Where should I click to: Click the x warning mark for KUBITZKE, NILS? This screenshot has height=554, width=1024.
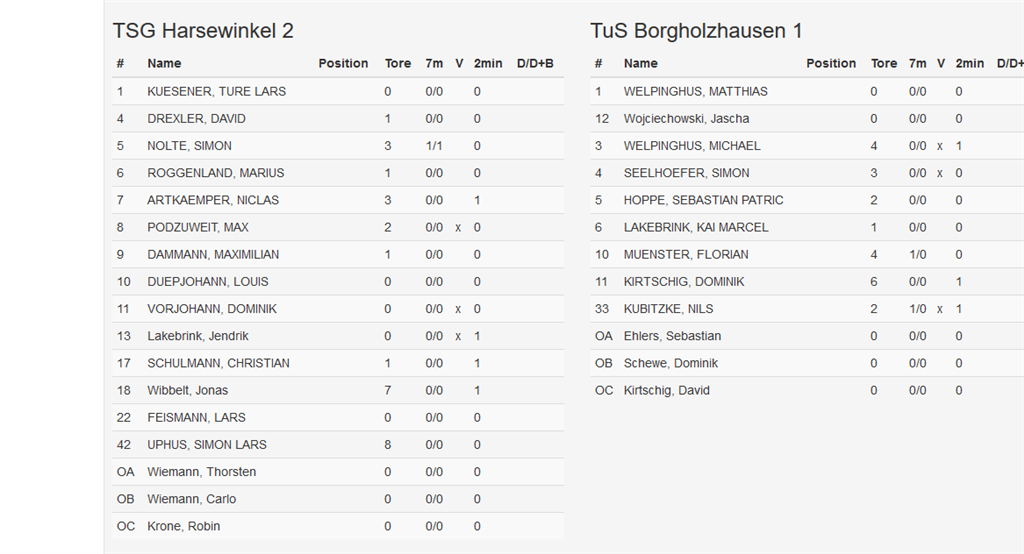[940, 309]
